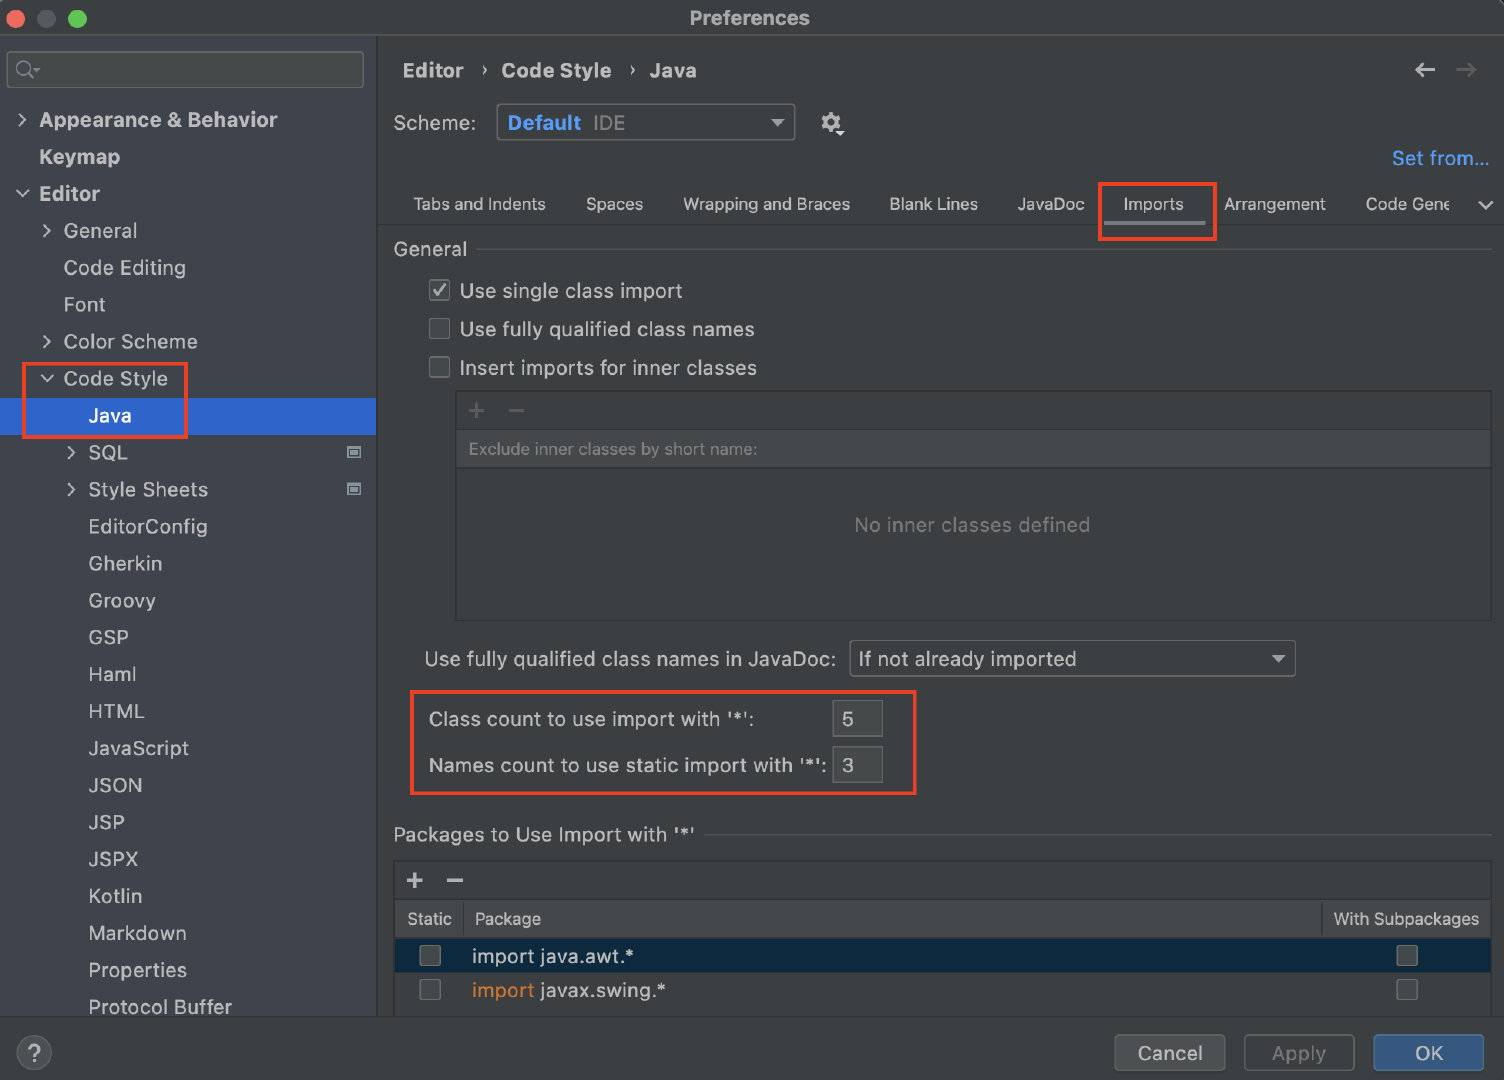Confirm with OK button

tap(1428, 1053)
